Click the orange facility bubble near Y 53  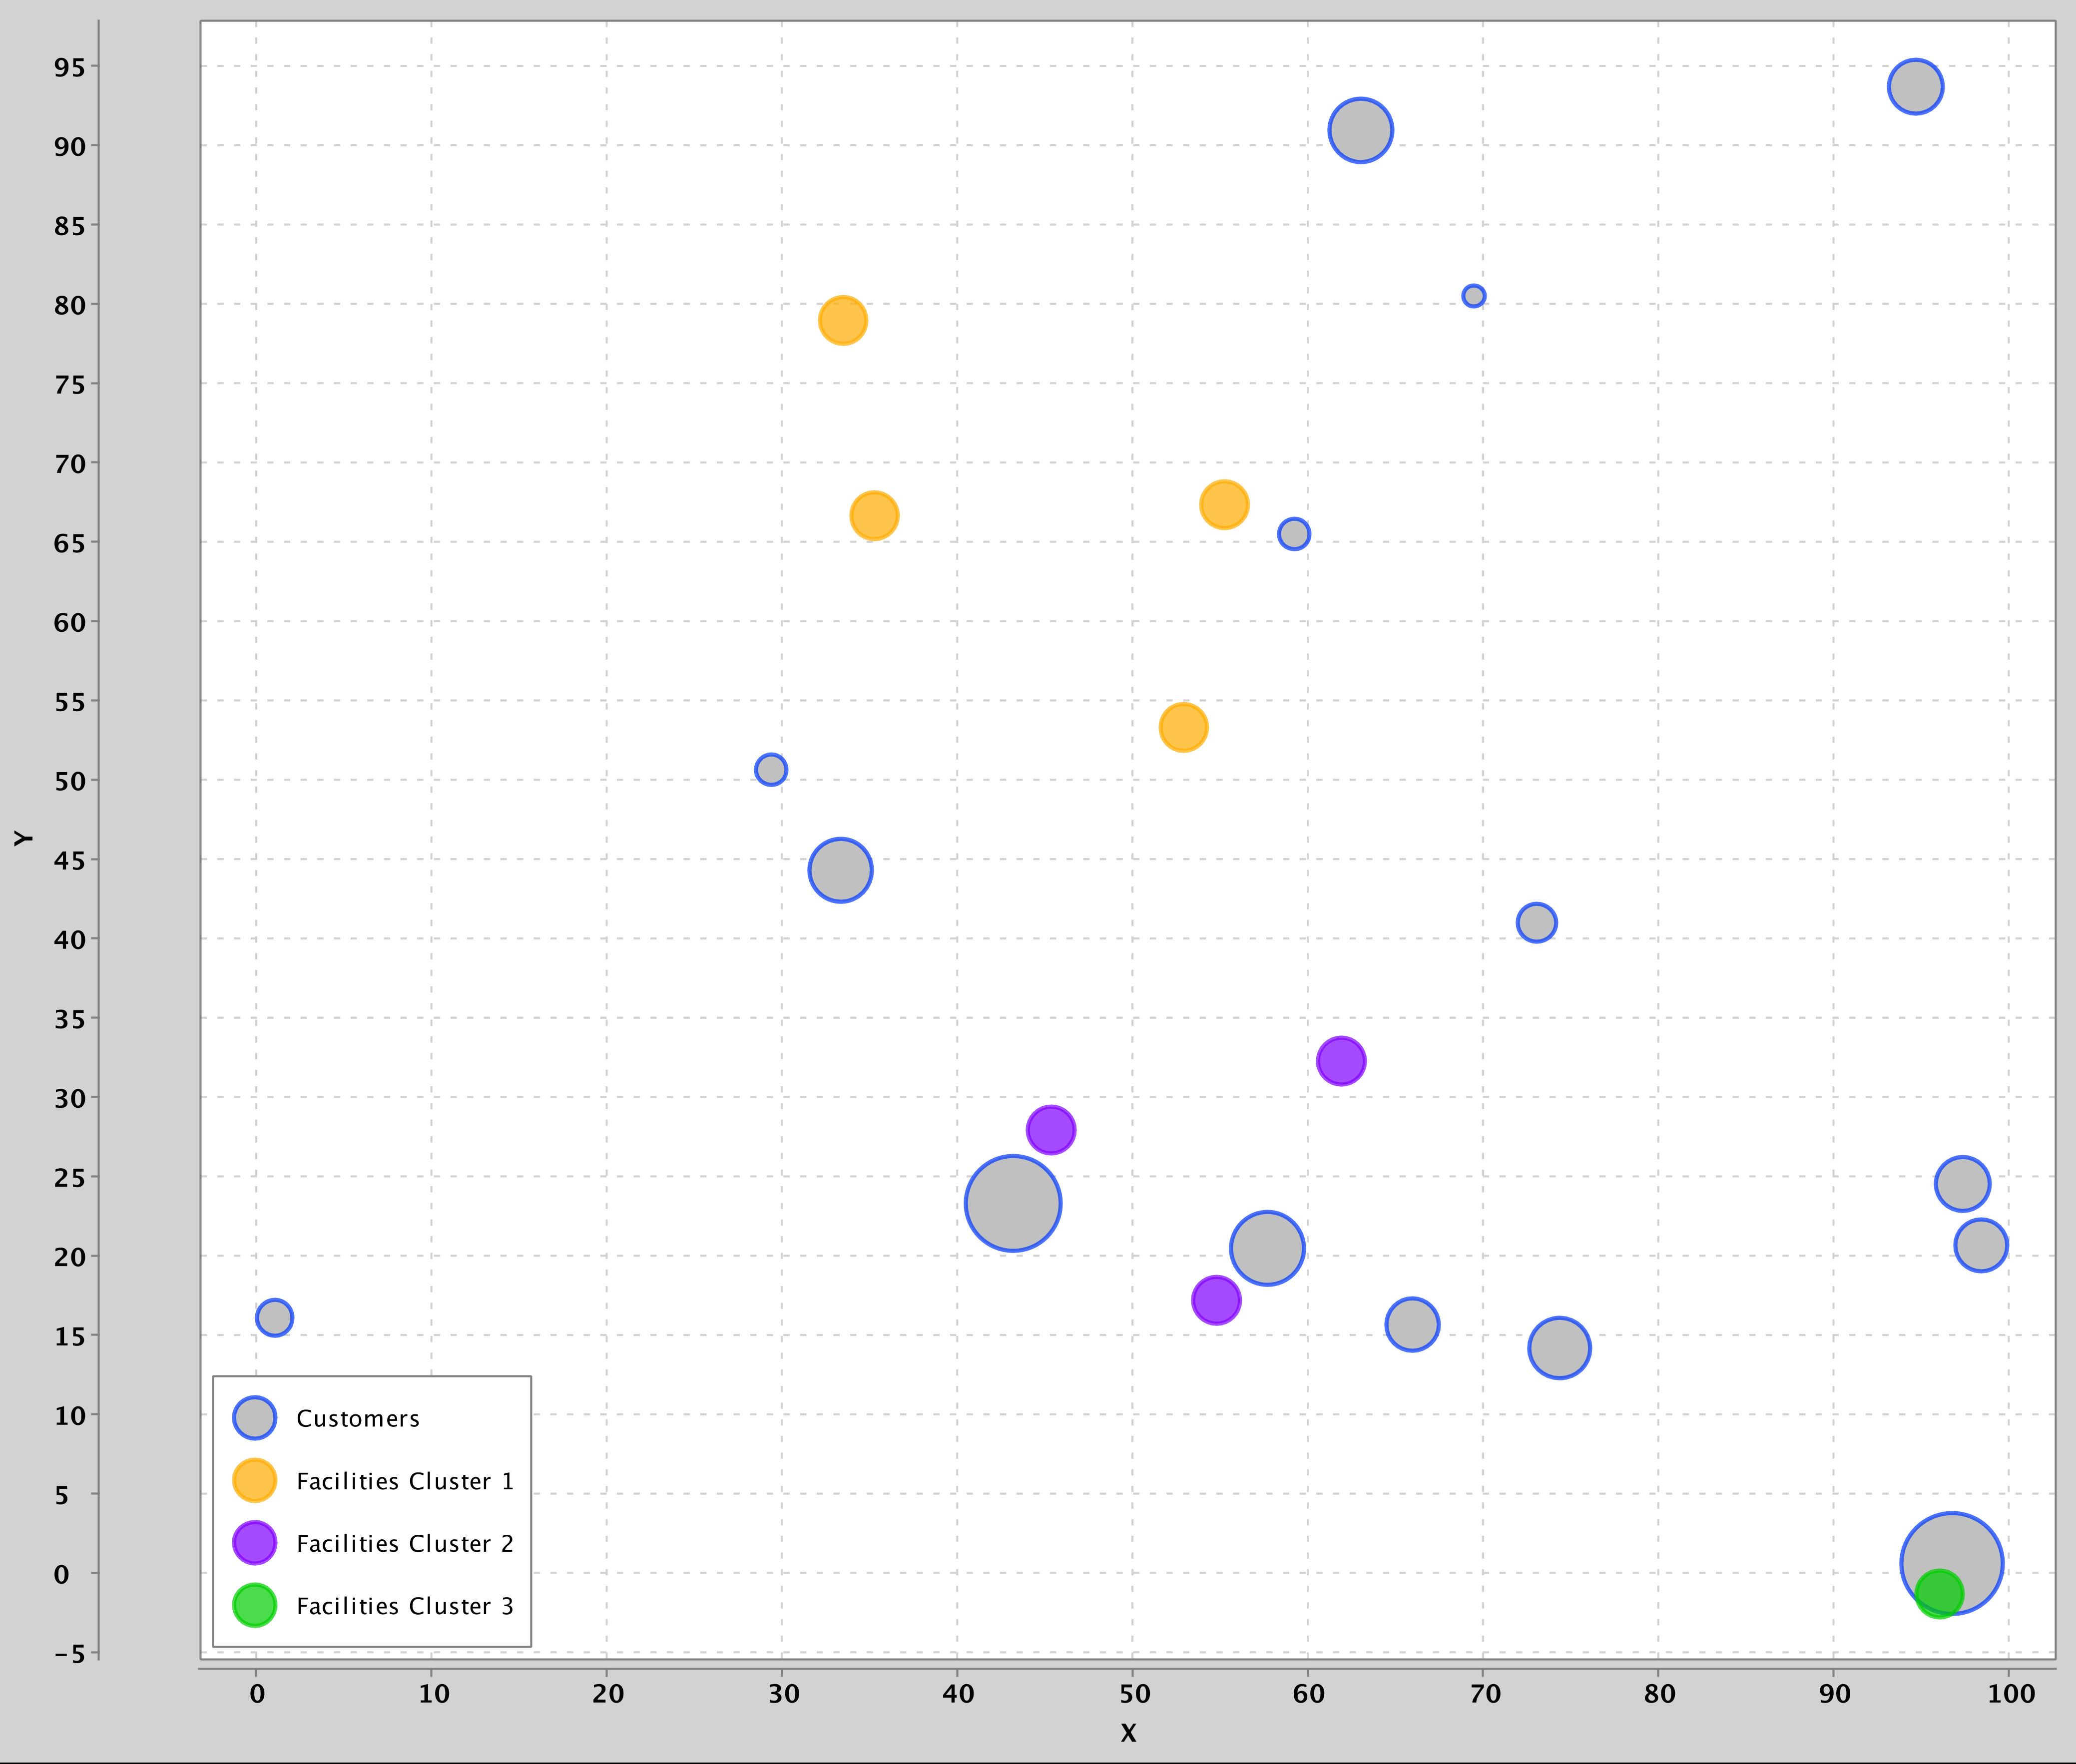[x=1183, y=727]
